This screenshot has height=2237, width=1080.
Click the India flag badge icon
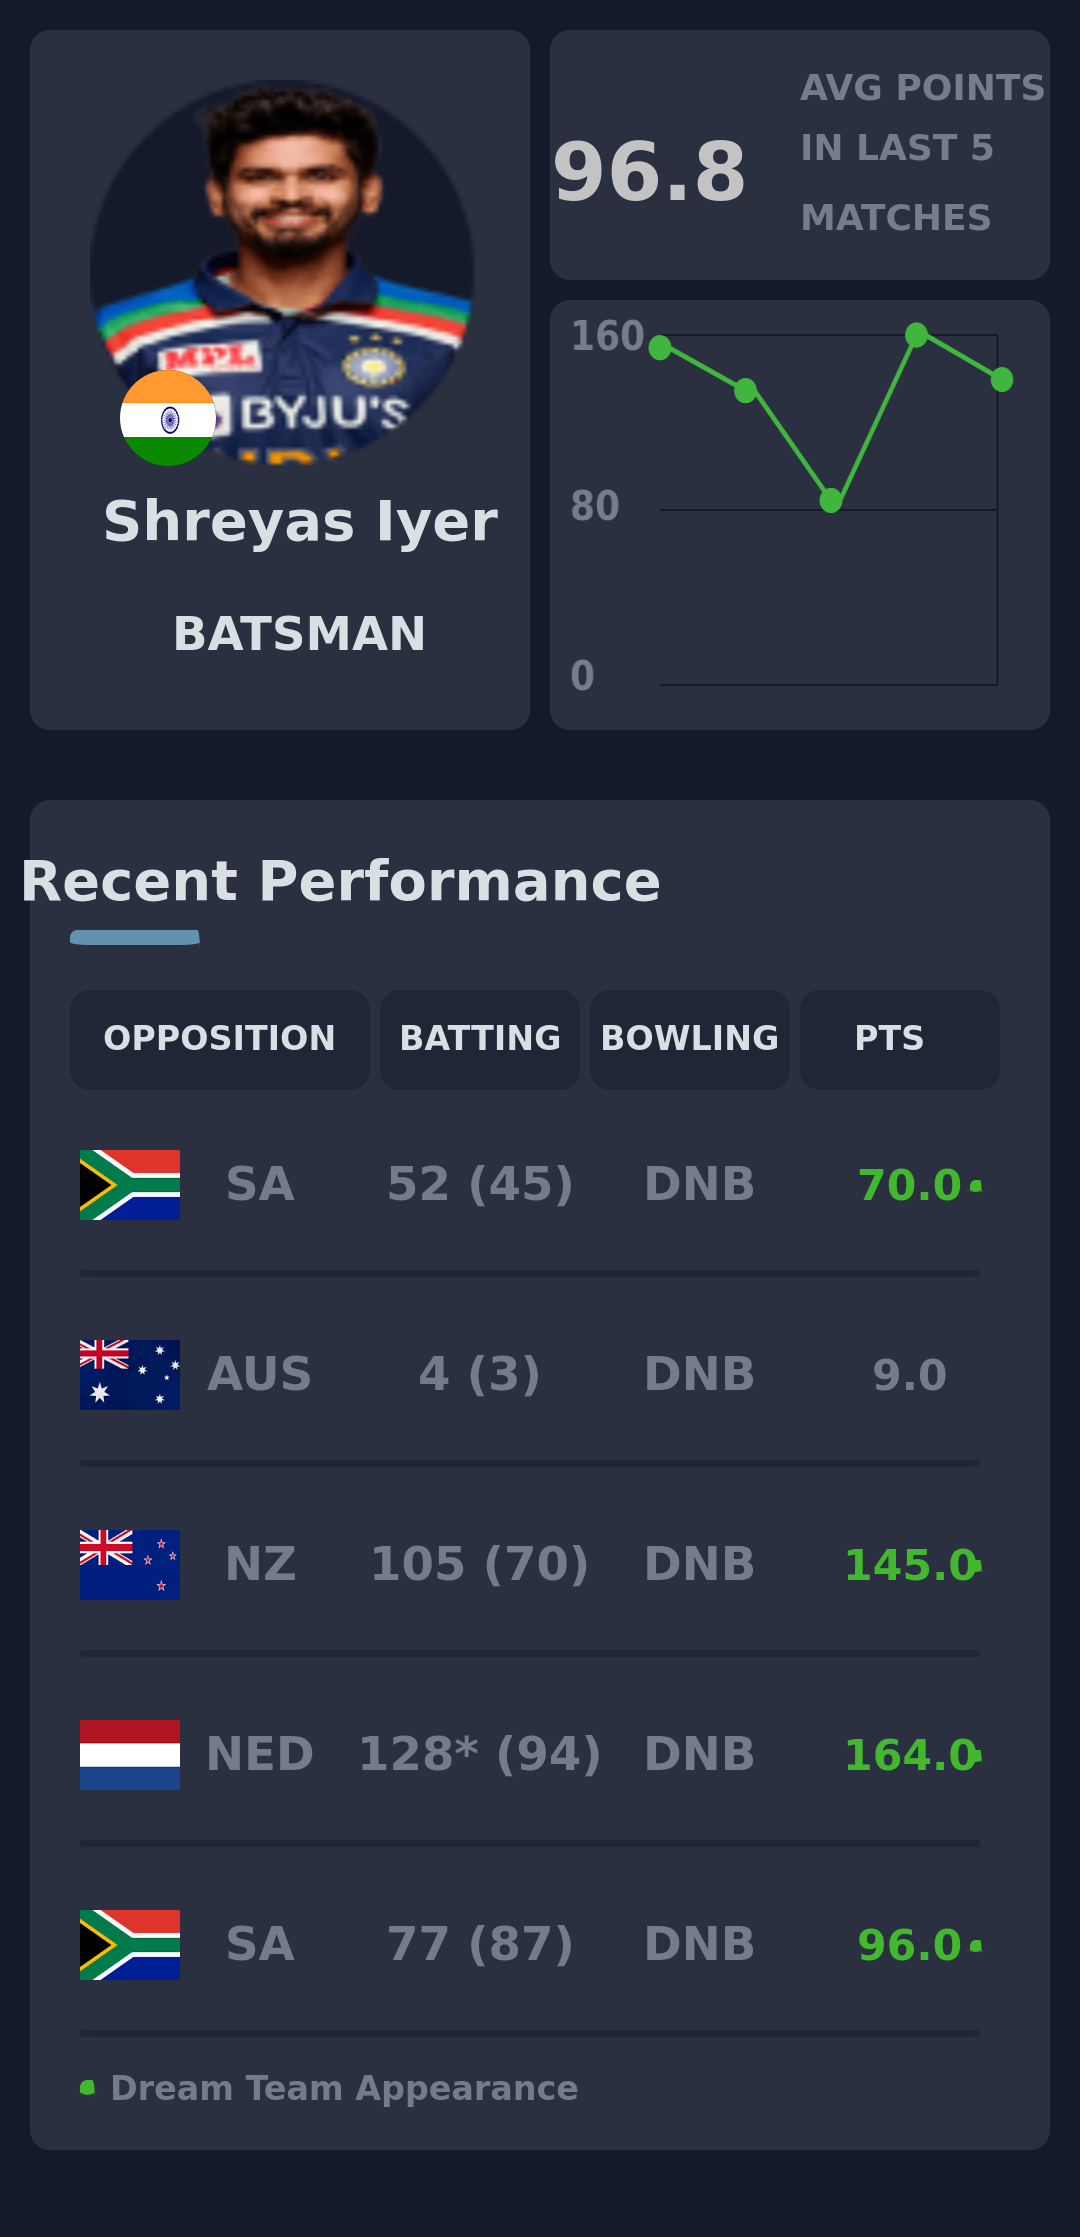168,418
